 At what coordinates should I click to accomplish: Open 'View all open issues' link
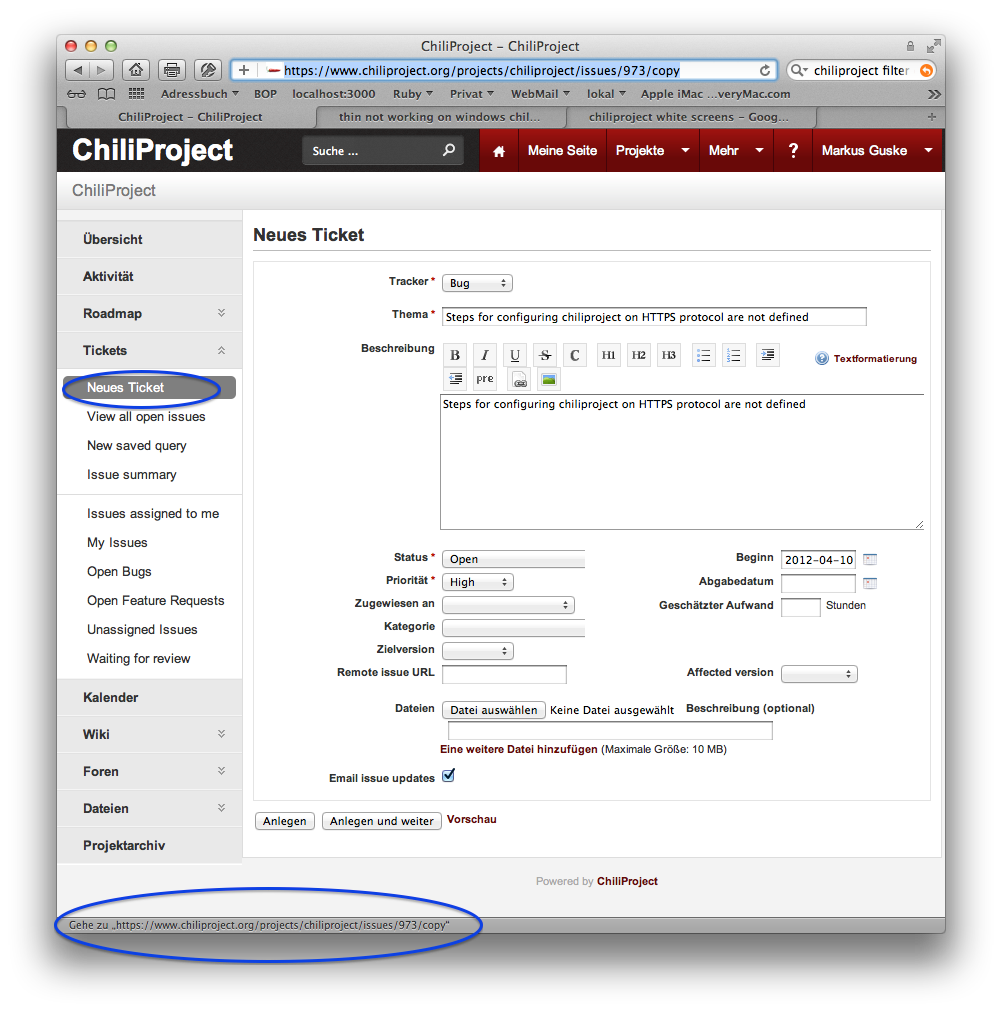(x=146, y=417)
